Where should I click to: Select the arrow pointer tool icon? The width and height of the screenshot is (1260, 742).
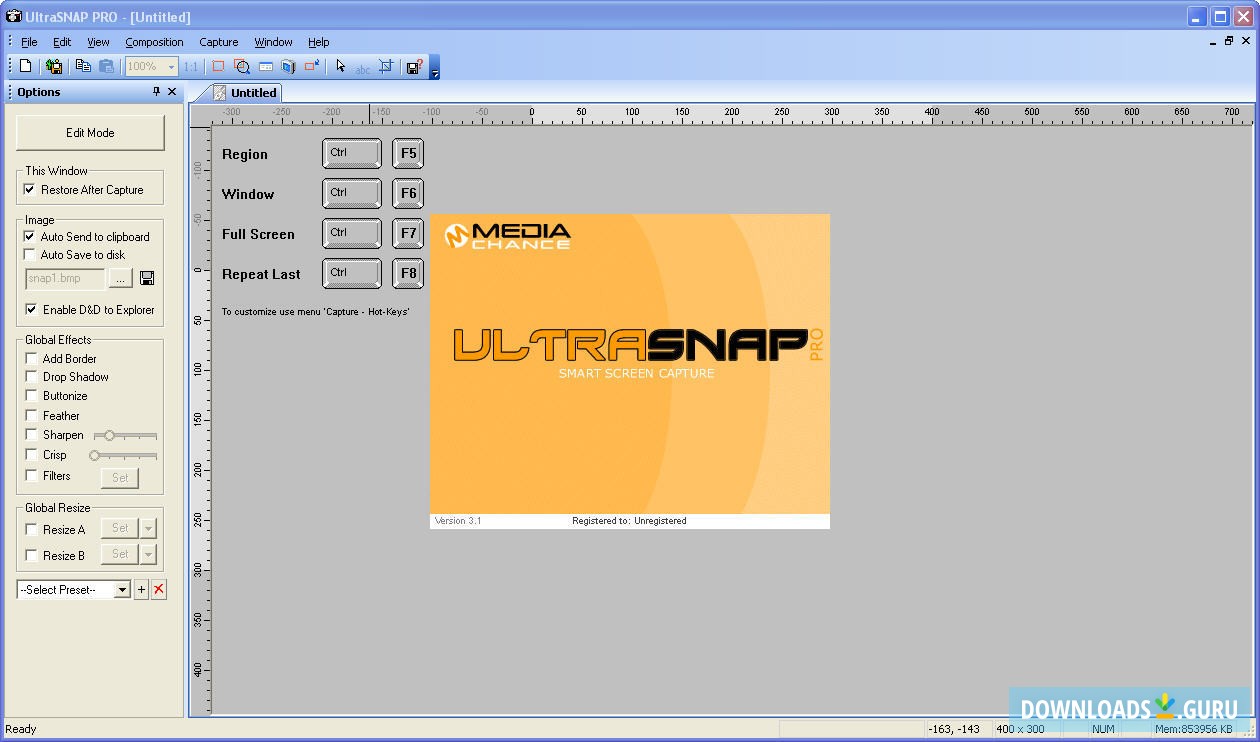point(340,66)
